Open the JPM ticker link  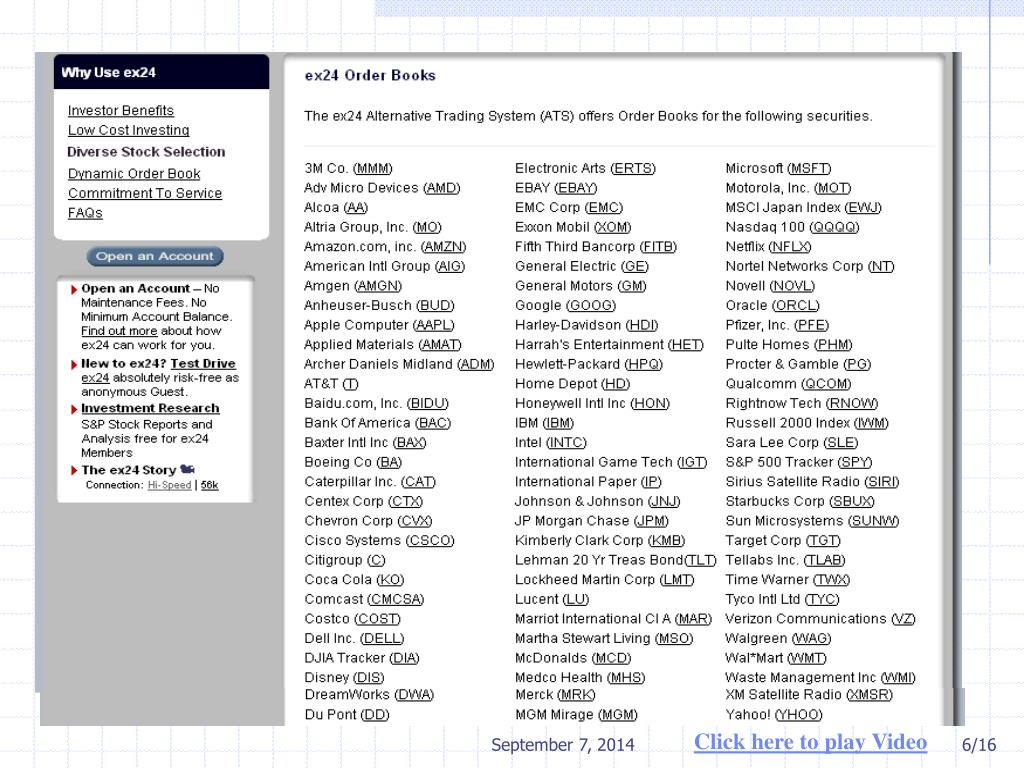click(651, 521)
